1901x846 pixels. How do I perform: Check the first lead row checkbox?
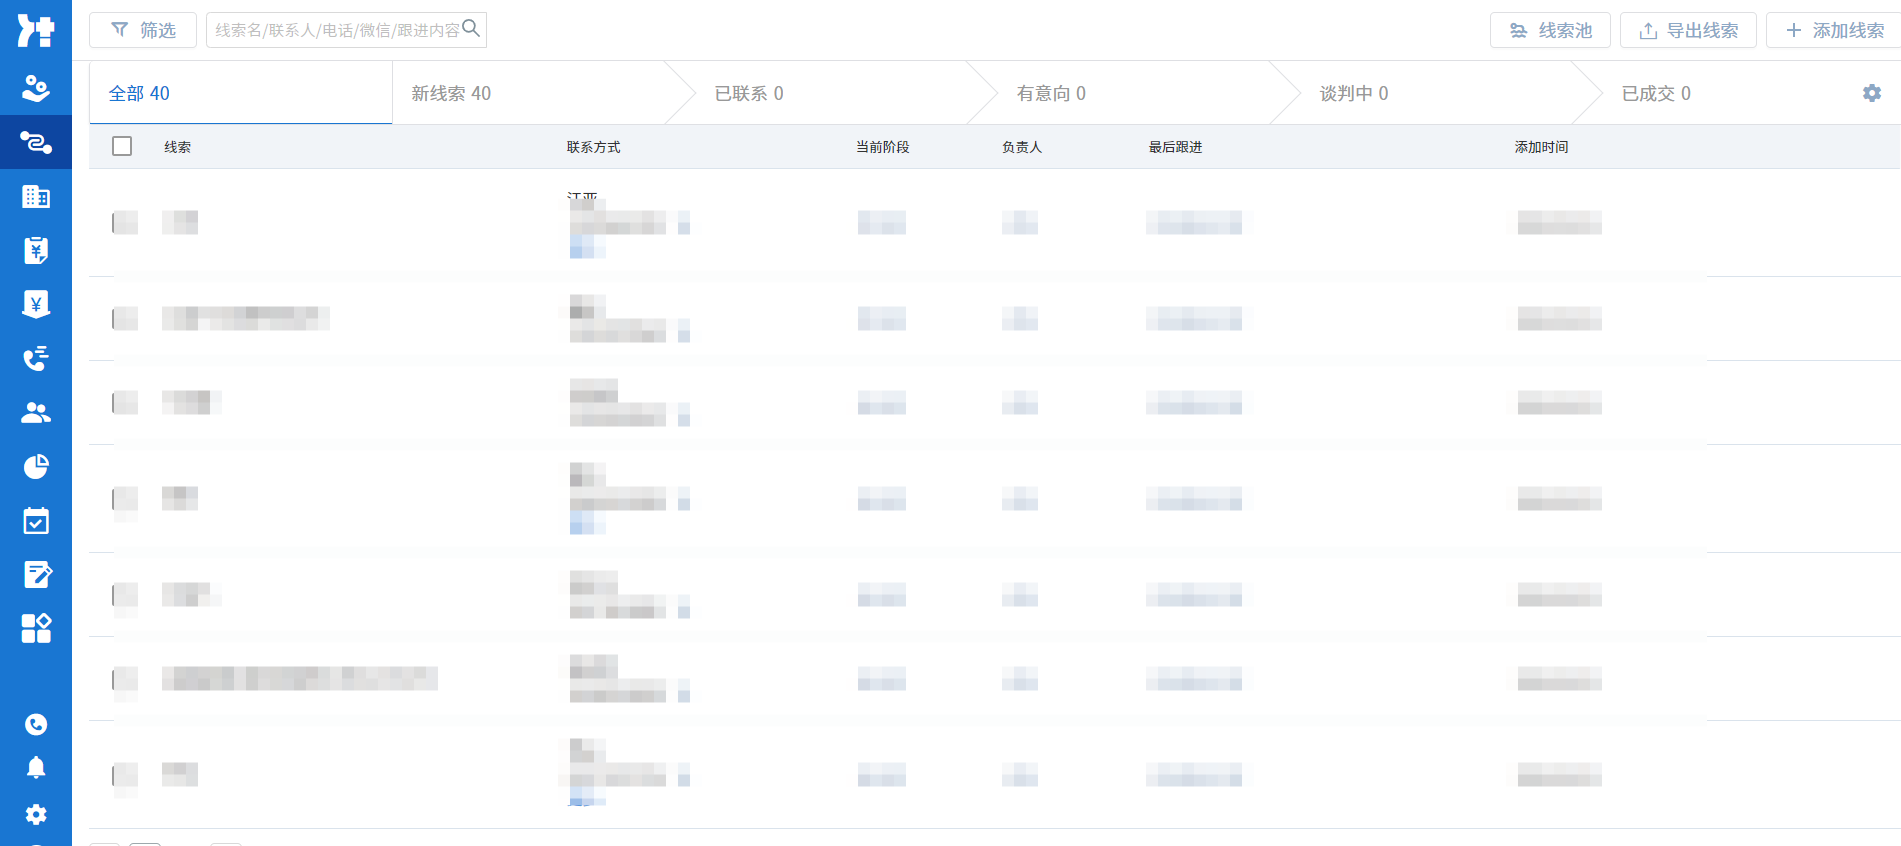124,222
